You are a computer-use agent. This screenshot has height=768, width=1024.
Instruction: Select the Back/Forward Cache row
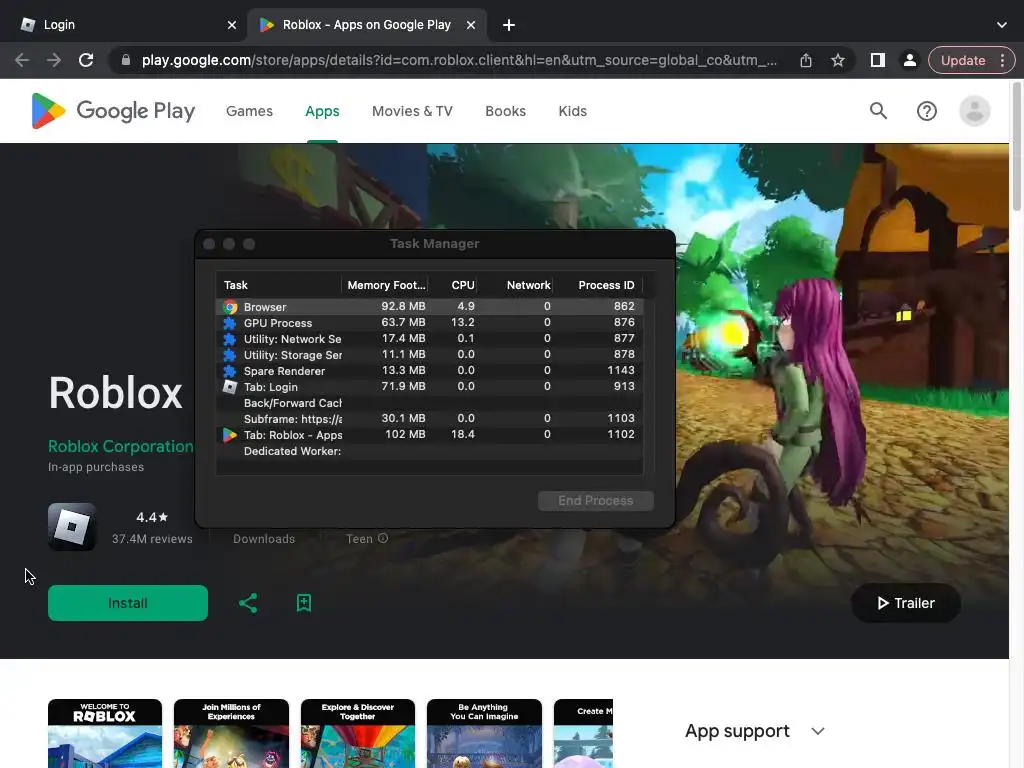point(429,402)
